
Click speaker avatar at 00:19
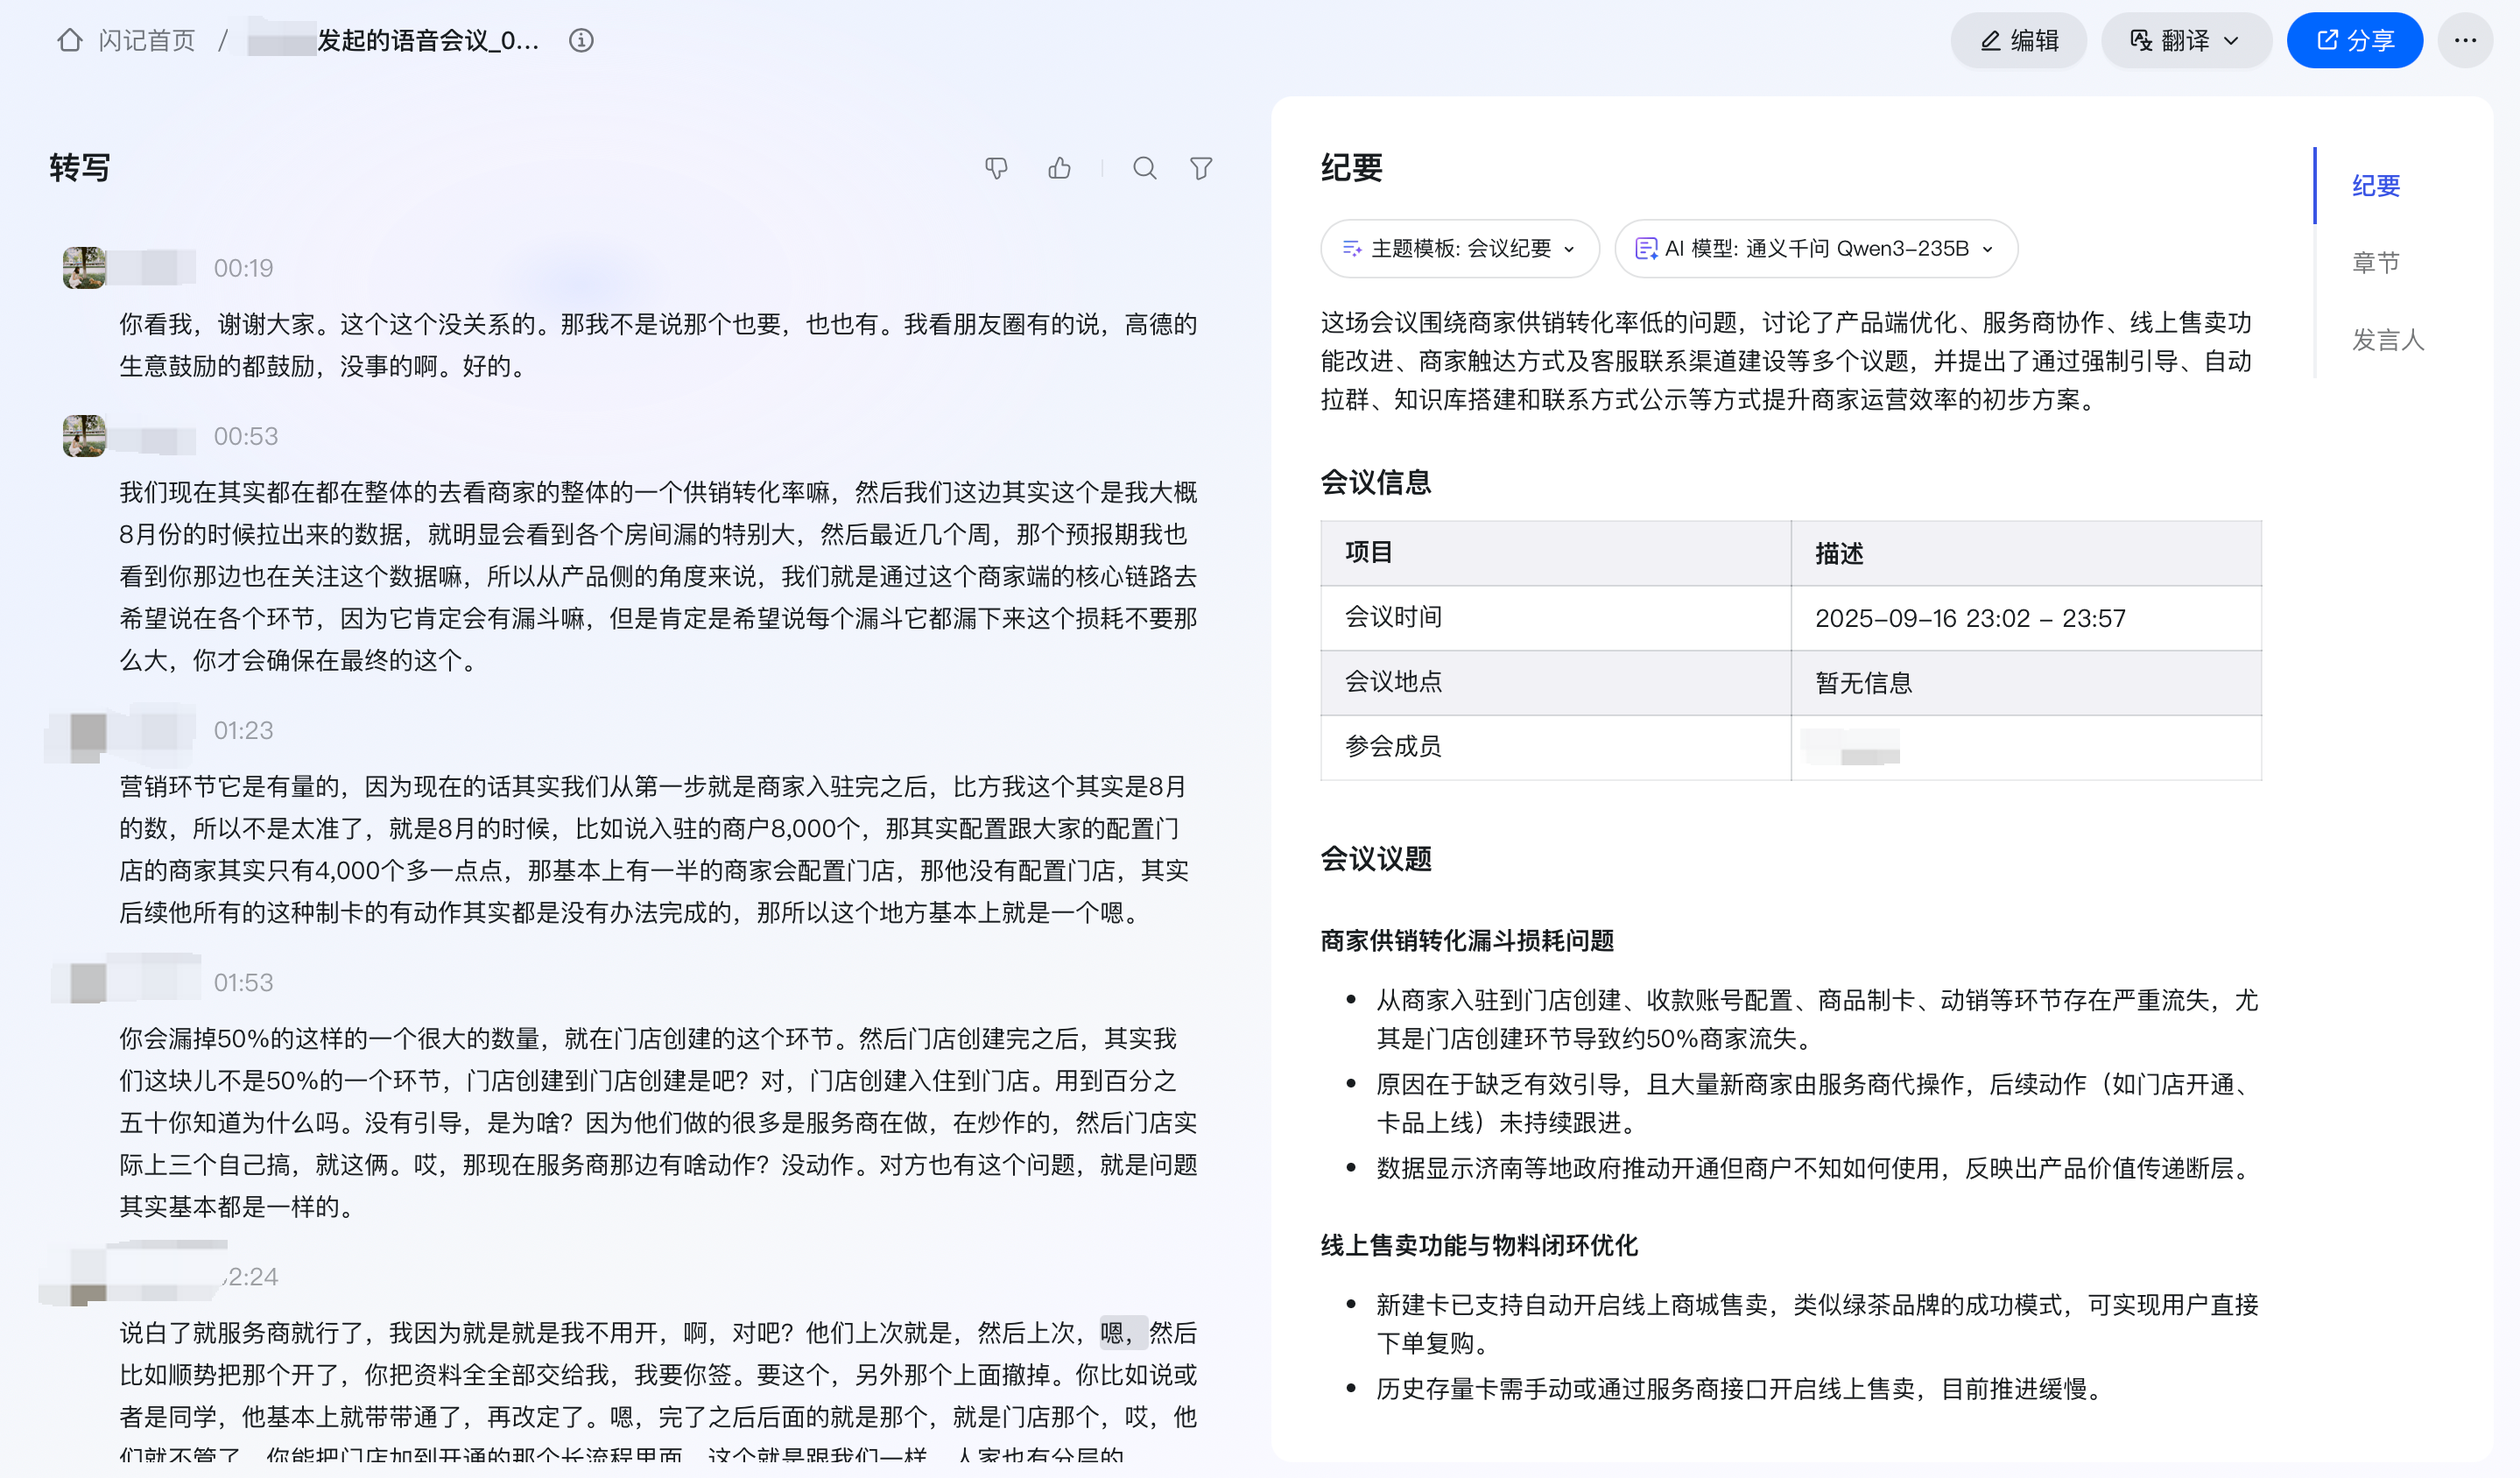84,268
